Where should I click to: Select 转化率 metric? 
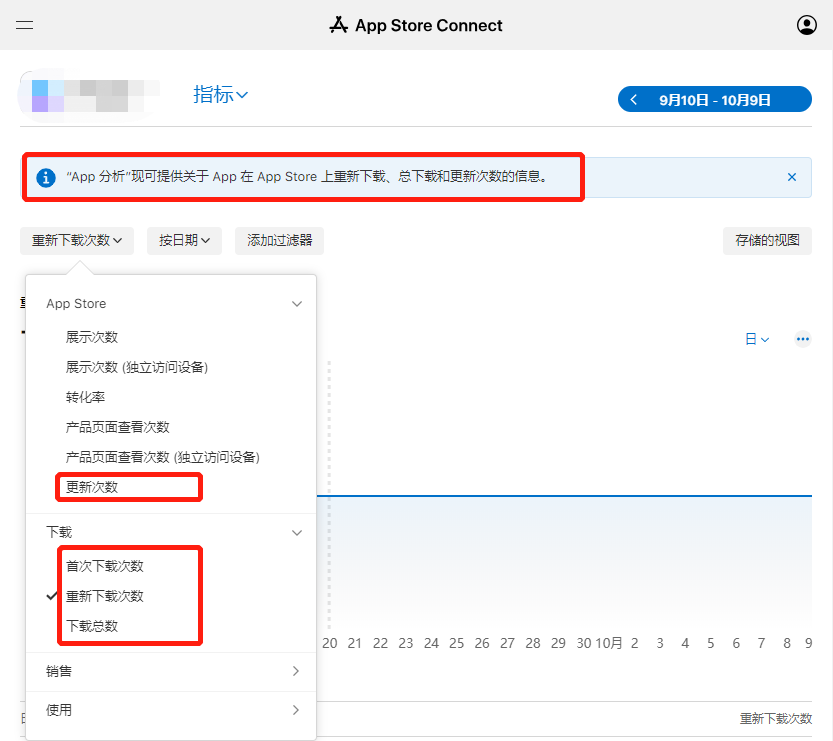click(x=85, y=397)
